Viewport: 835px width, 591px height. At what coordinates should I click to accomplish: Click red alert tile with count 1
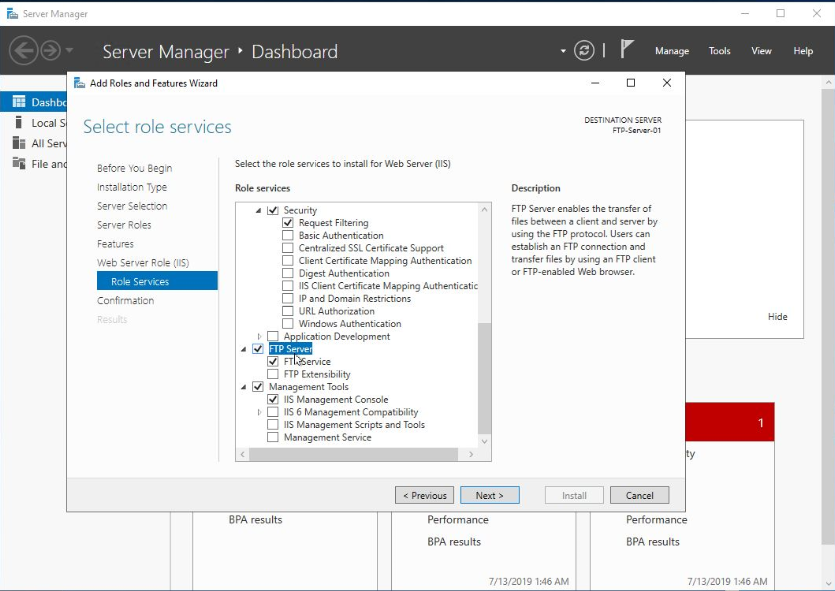(x=730, y=422)
